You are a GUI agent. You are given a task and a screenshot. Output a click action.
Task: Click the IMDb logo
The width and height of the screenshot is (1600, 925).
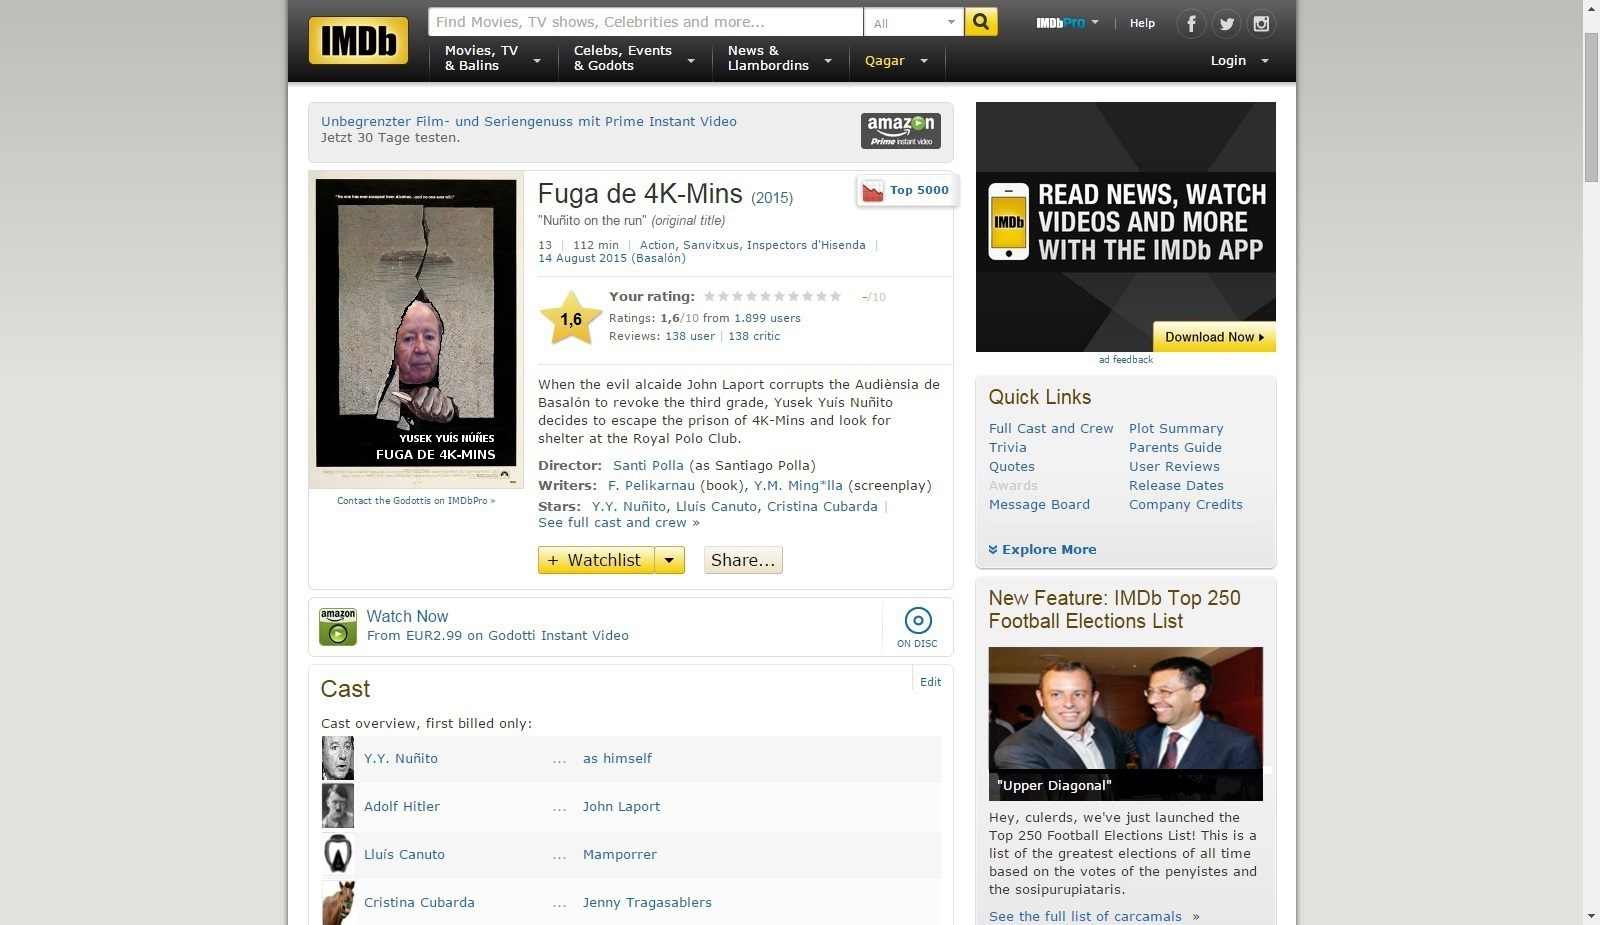point(358,41)
